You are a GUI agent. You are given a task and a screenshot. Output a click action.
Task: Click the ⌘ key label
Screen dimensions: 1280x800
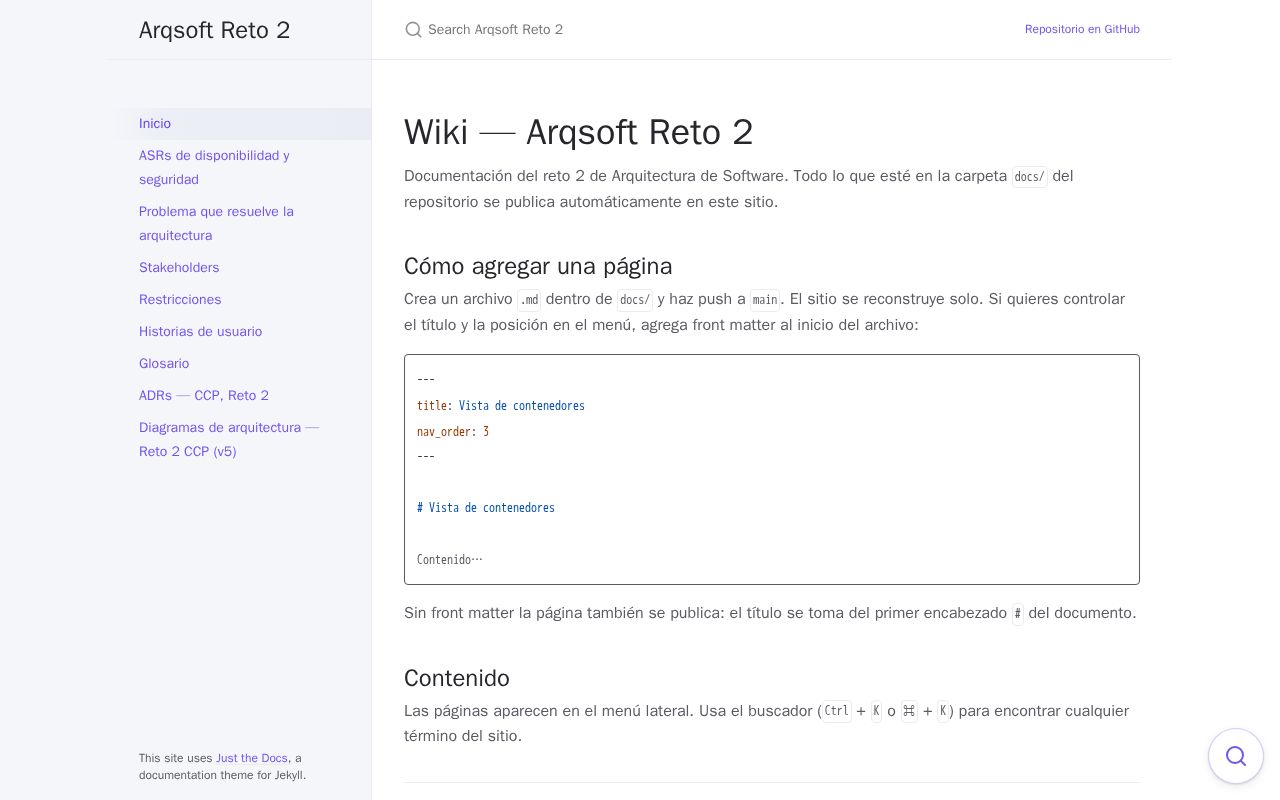(909, 712)
